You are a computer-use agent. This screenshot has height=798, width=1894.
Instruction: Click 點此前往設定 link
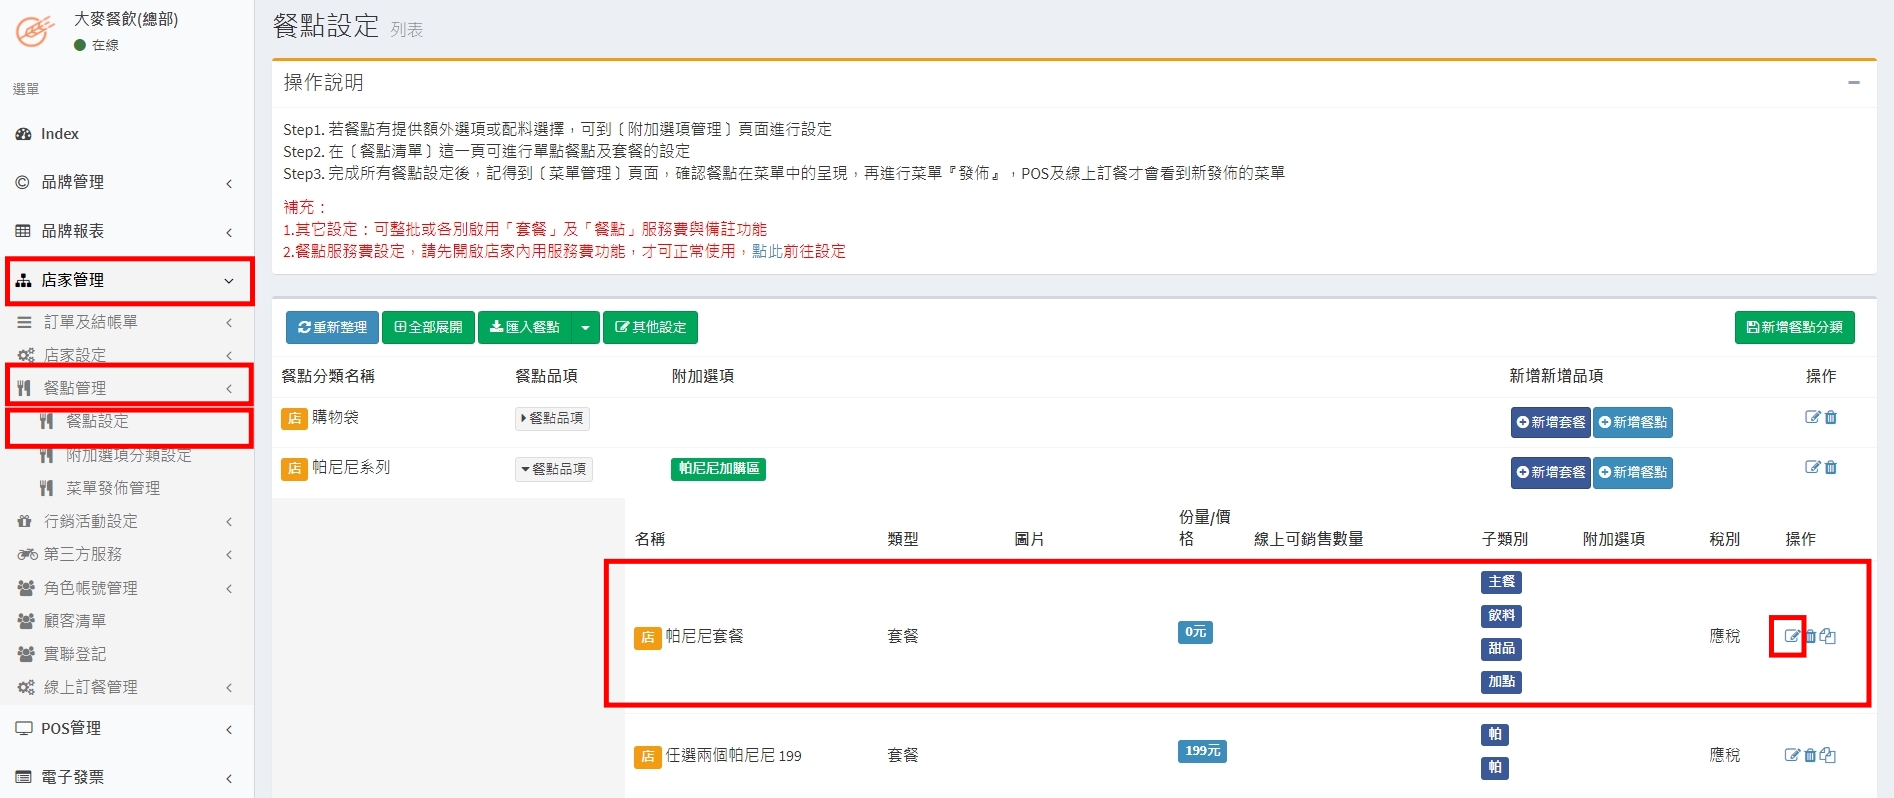pos(798,251)
